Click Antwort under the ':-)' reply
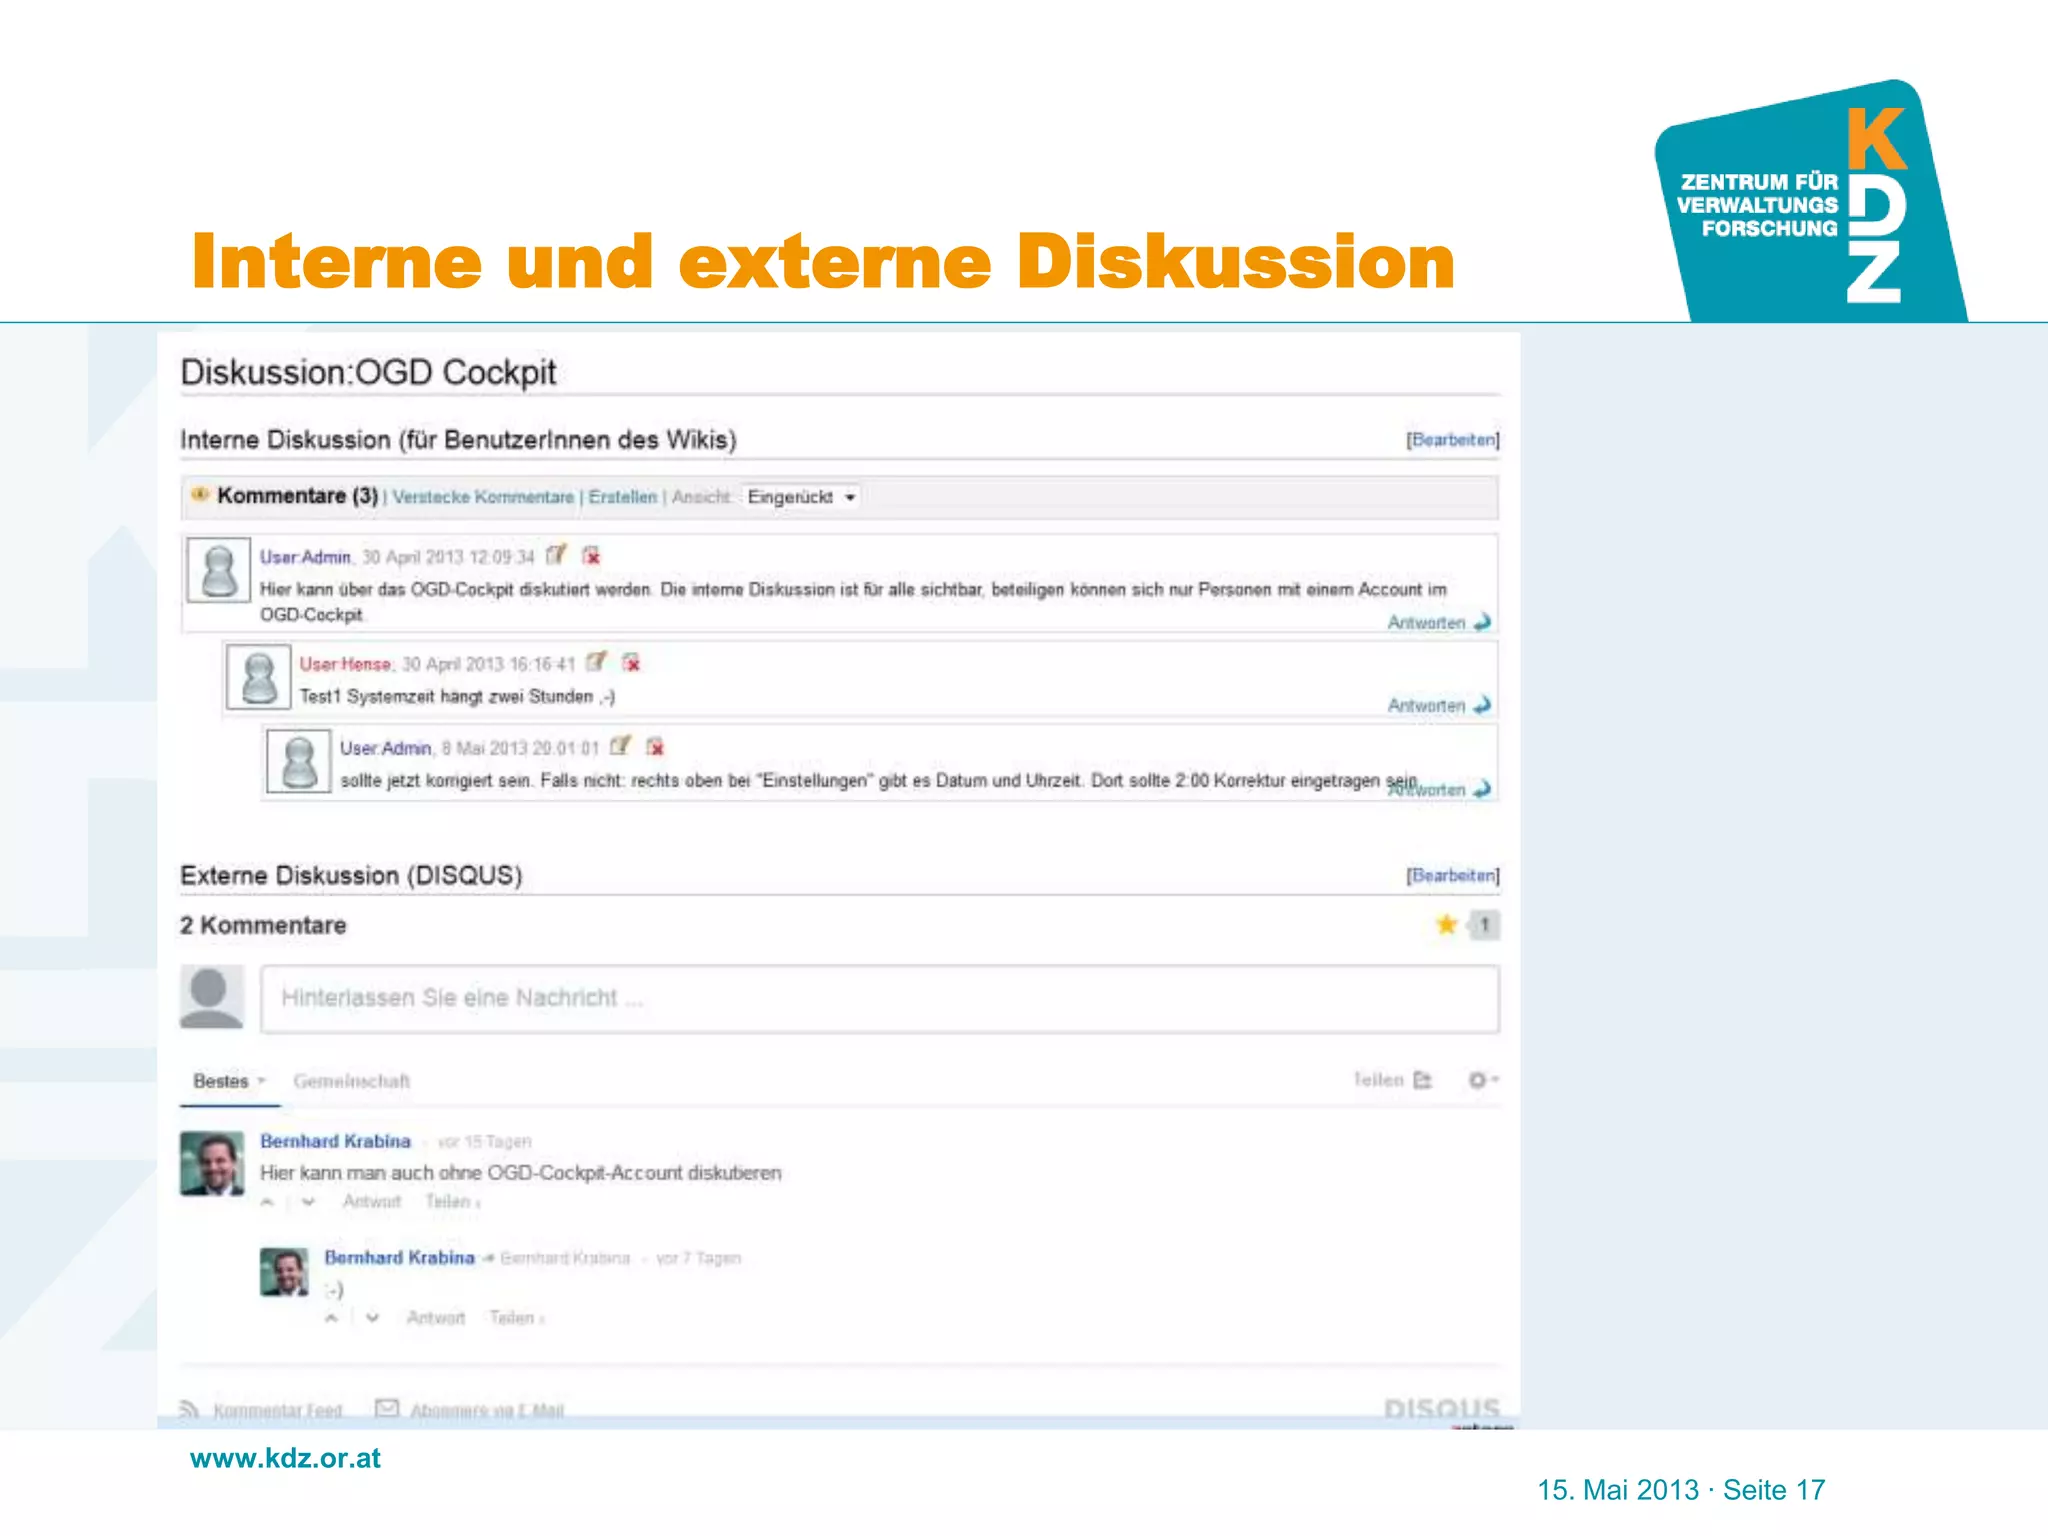Image resolution: width=2048 pixels, height=1536 pixels. pos(435,1318)
